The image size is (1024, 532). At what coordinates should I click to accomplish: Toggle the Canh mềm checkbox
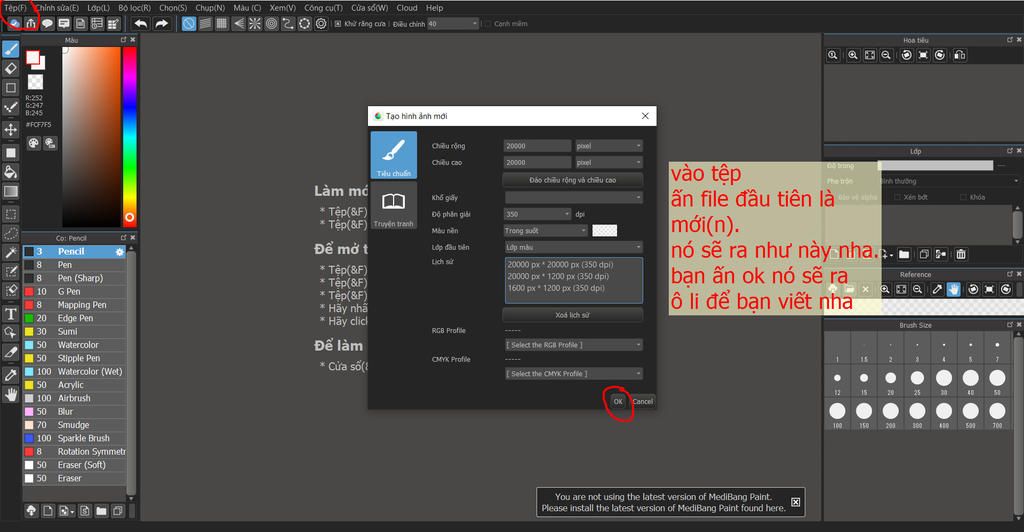tap(487, 23)
